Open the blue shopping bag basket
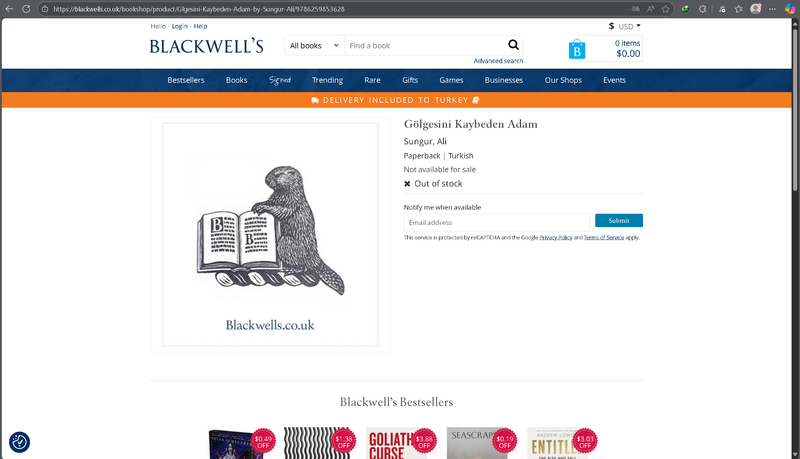This screenshot has width=800, height=459. pos(577,49)
